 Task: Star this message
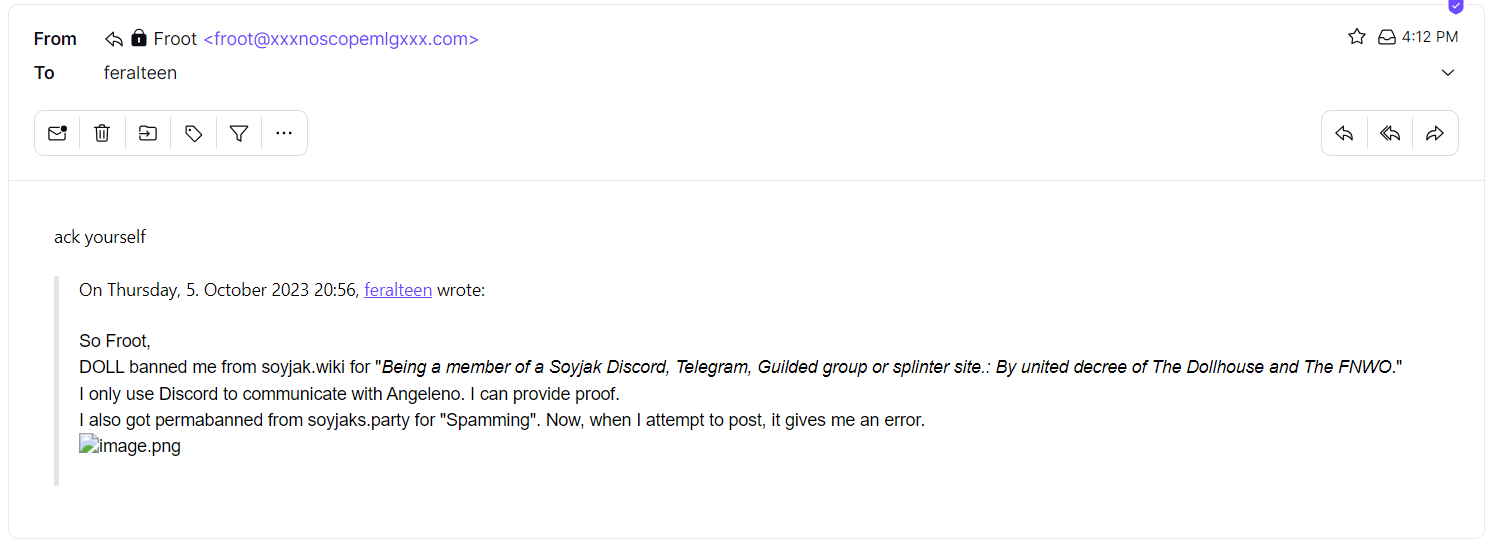[1357, 37]
